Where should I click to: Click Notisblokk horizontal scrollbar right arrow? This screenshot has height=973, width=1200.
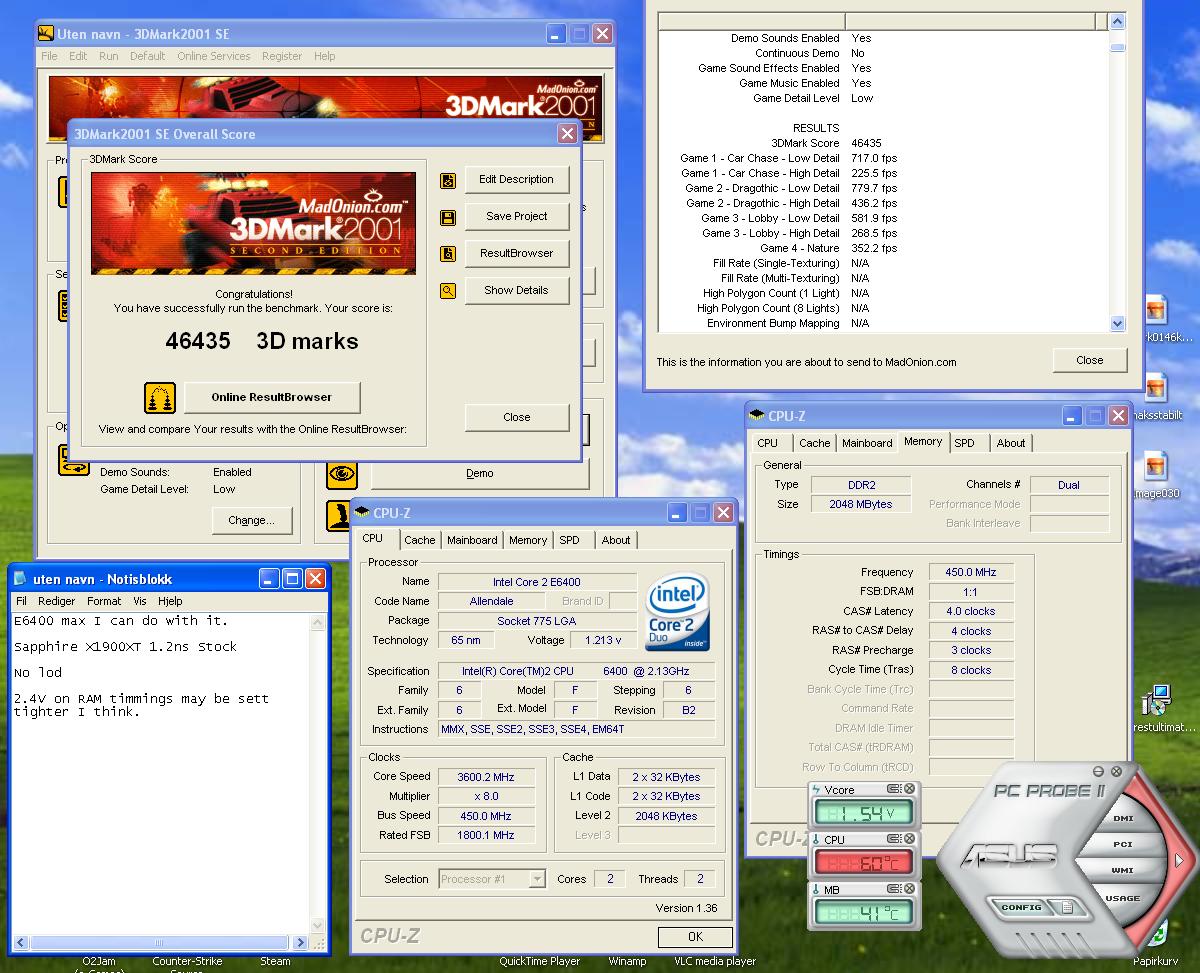303,942
